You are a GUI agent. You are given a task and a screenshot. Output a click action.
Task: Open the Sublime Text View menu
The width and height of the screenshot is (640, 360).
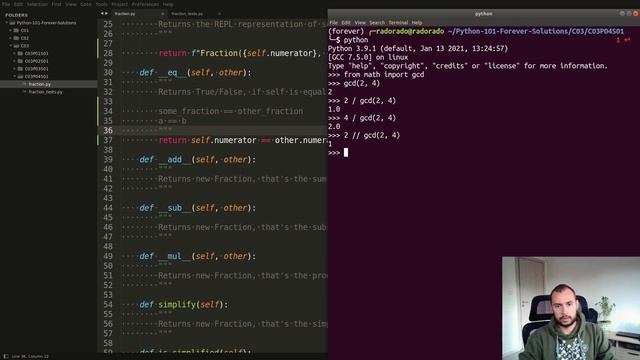[x=71, y=4]
